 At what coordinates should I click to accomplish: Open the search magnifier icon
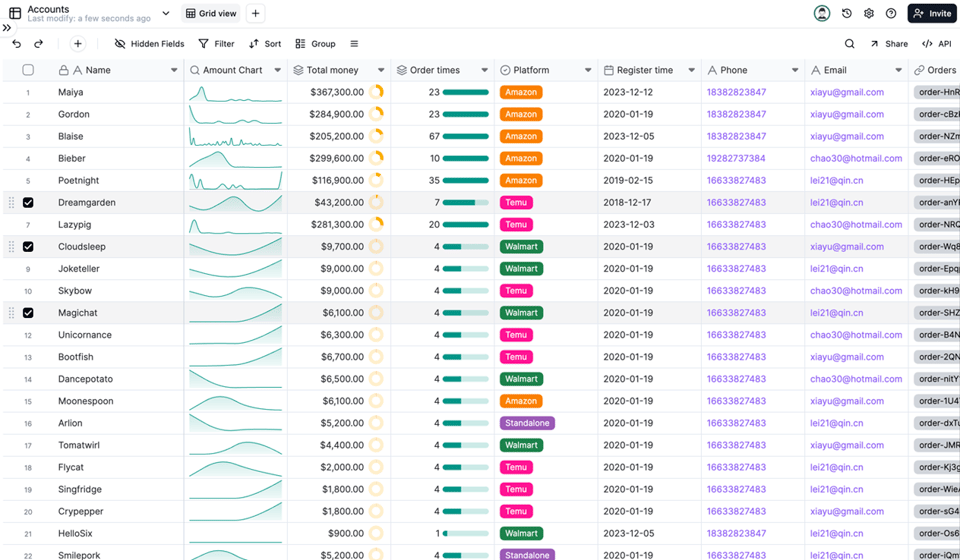tap(849, 44)
